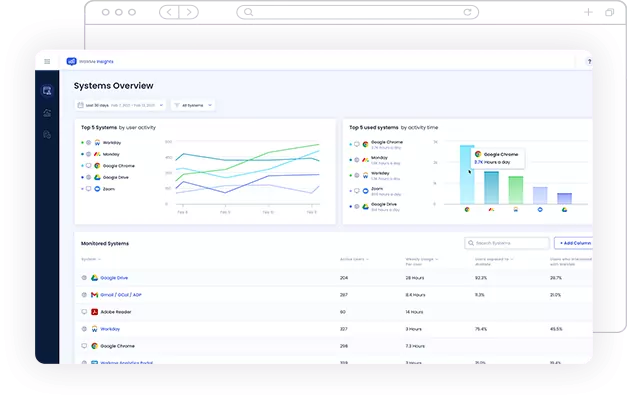This screenshot has height=399, width=628.
Task: Select the Systems Overview sidebar icon
Action: click(47, 91)
